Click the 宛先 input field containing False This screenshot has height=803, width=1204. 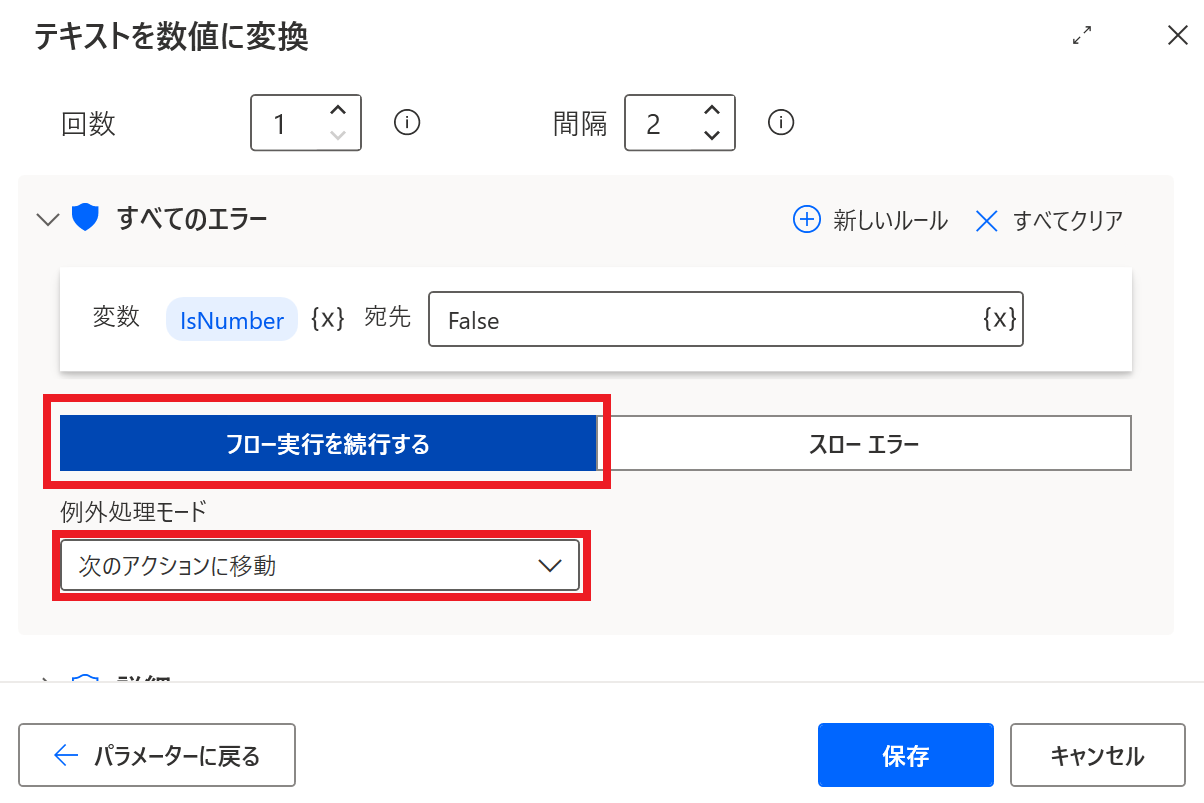pos(700,320)
